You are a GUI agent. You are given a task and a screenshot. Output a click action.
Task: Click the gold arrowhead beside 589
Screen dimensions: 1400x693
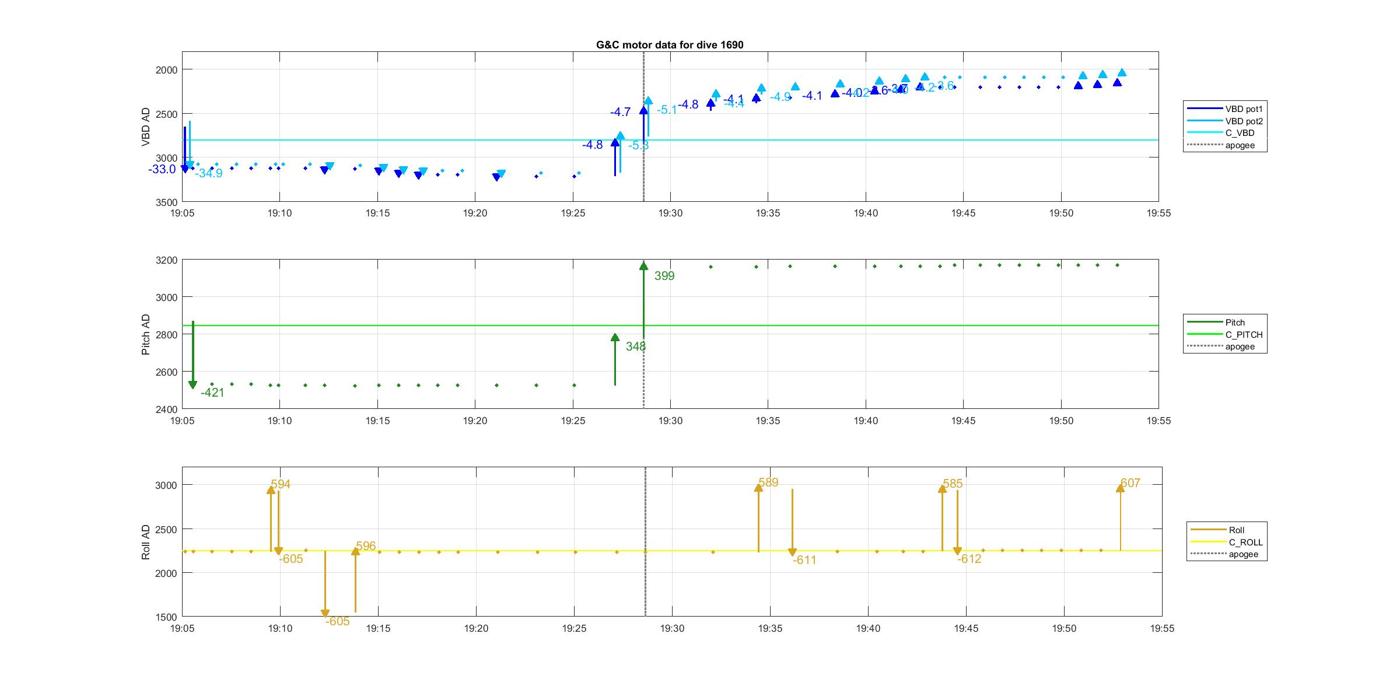click(x=758, y=487)
